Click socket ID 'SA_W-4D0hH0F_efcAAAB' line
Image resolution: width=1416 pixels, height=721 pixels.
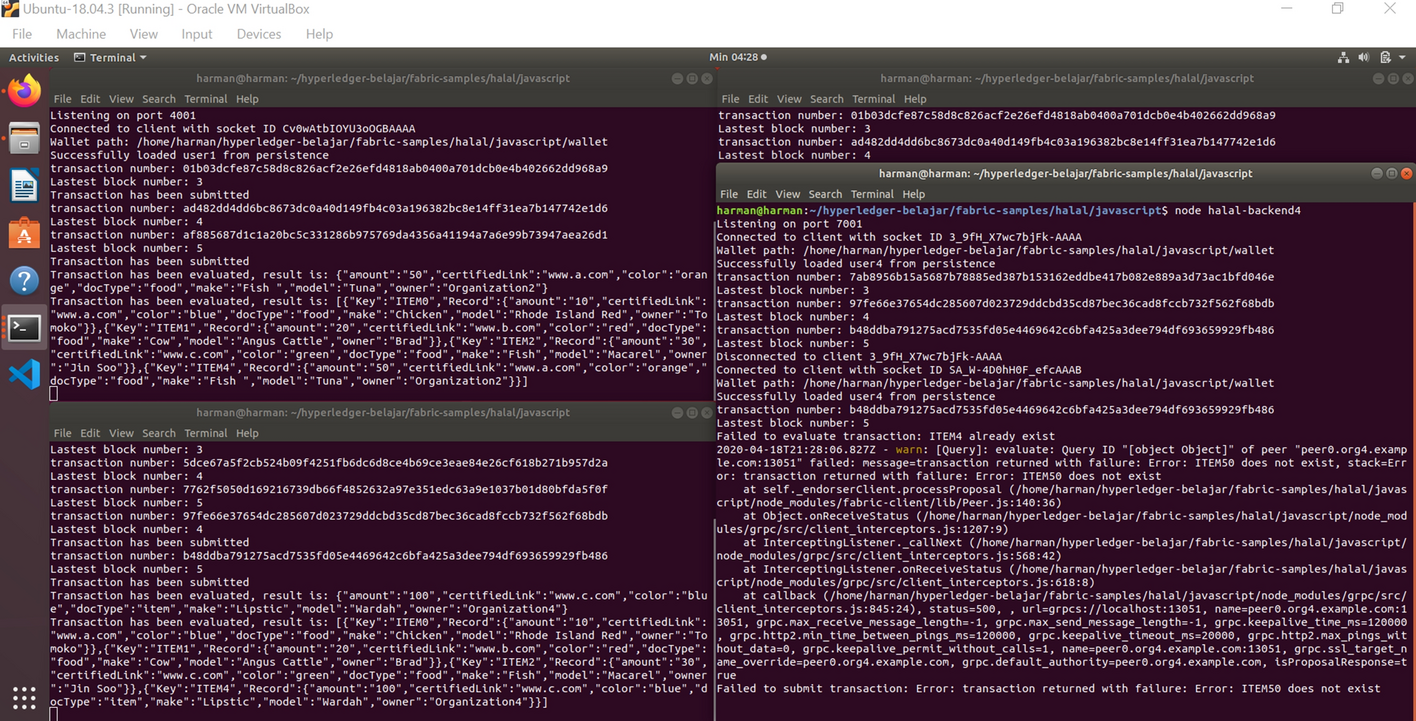pos(899,370)
